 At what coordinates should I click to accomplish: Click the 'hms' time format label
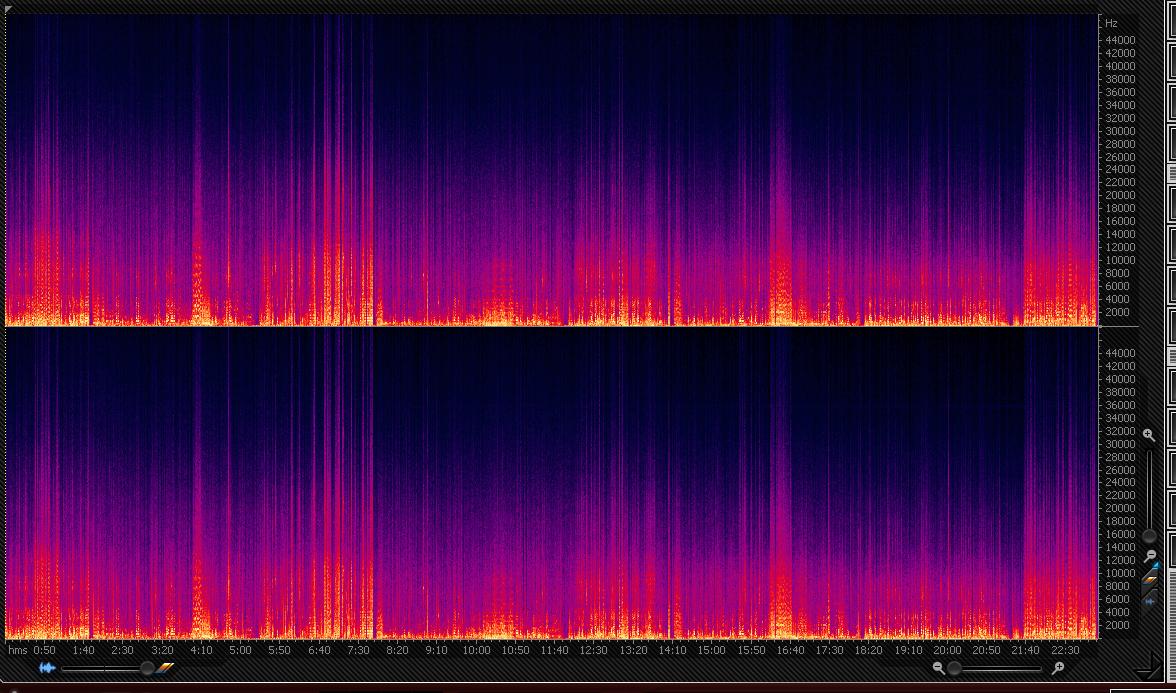(x=17, y=650)
